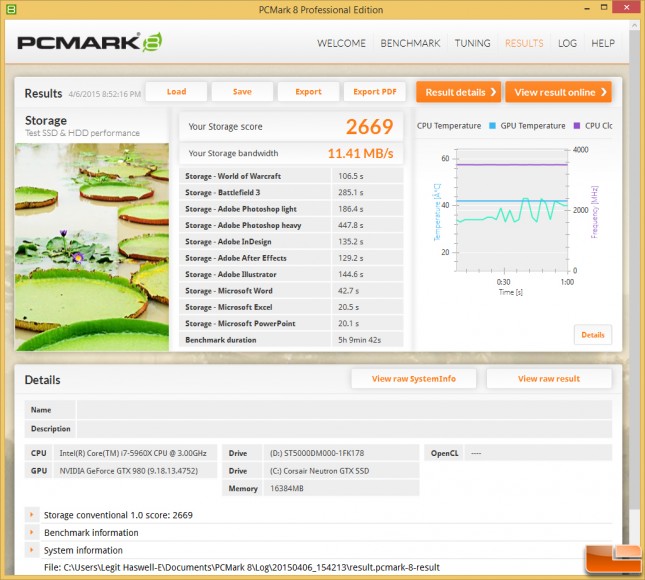This screenshot has height=580, width=645.
Task: Click View raw result button
Action: point(549,379)
